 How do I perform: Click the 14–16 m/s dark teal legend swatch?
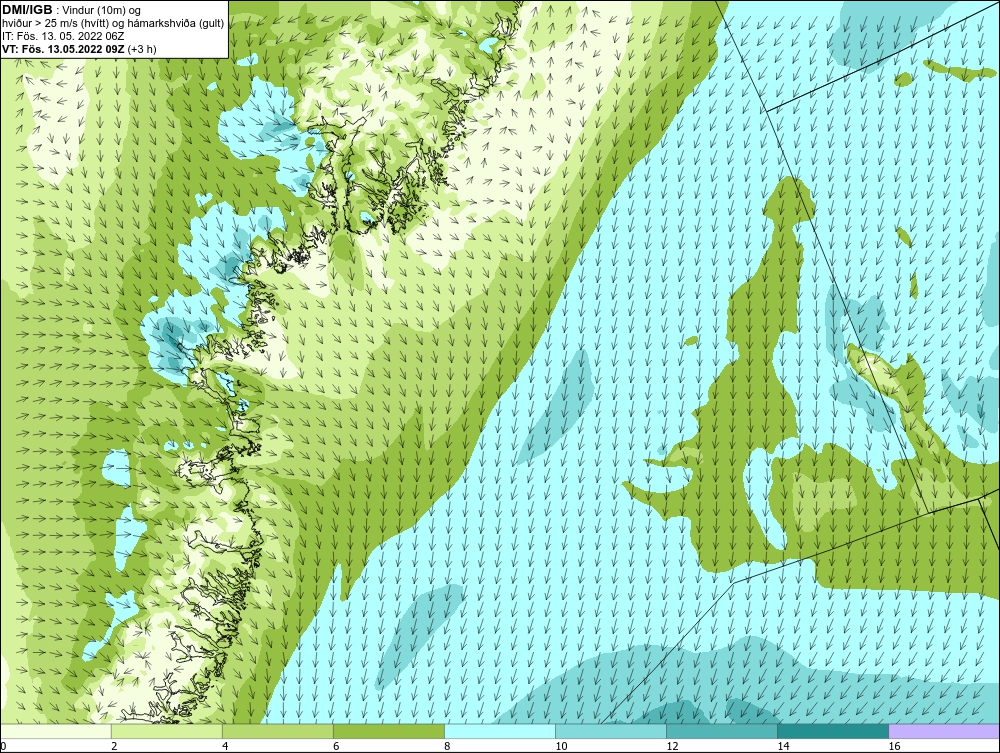pyautogui.click(x=833, y=731)
